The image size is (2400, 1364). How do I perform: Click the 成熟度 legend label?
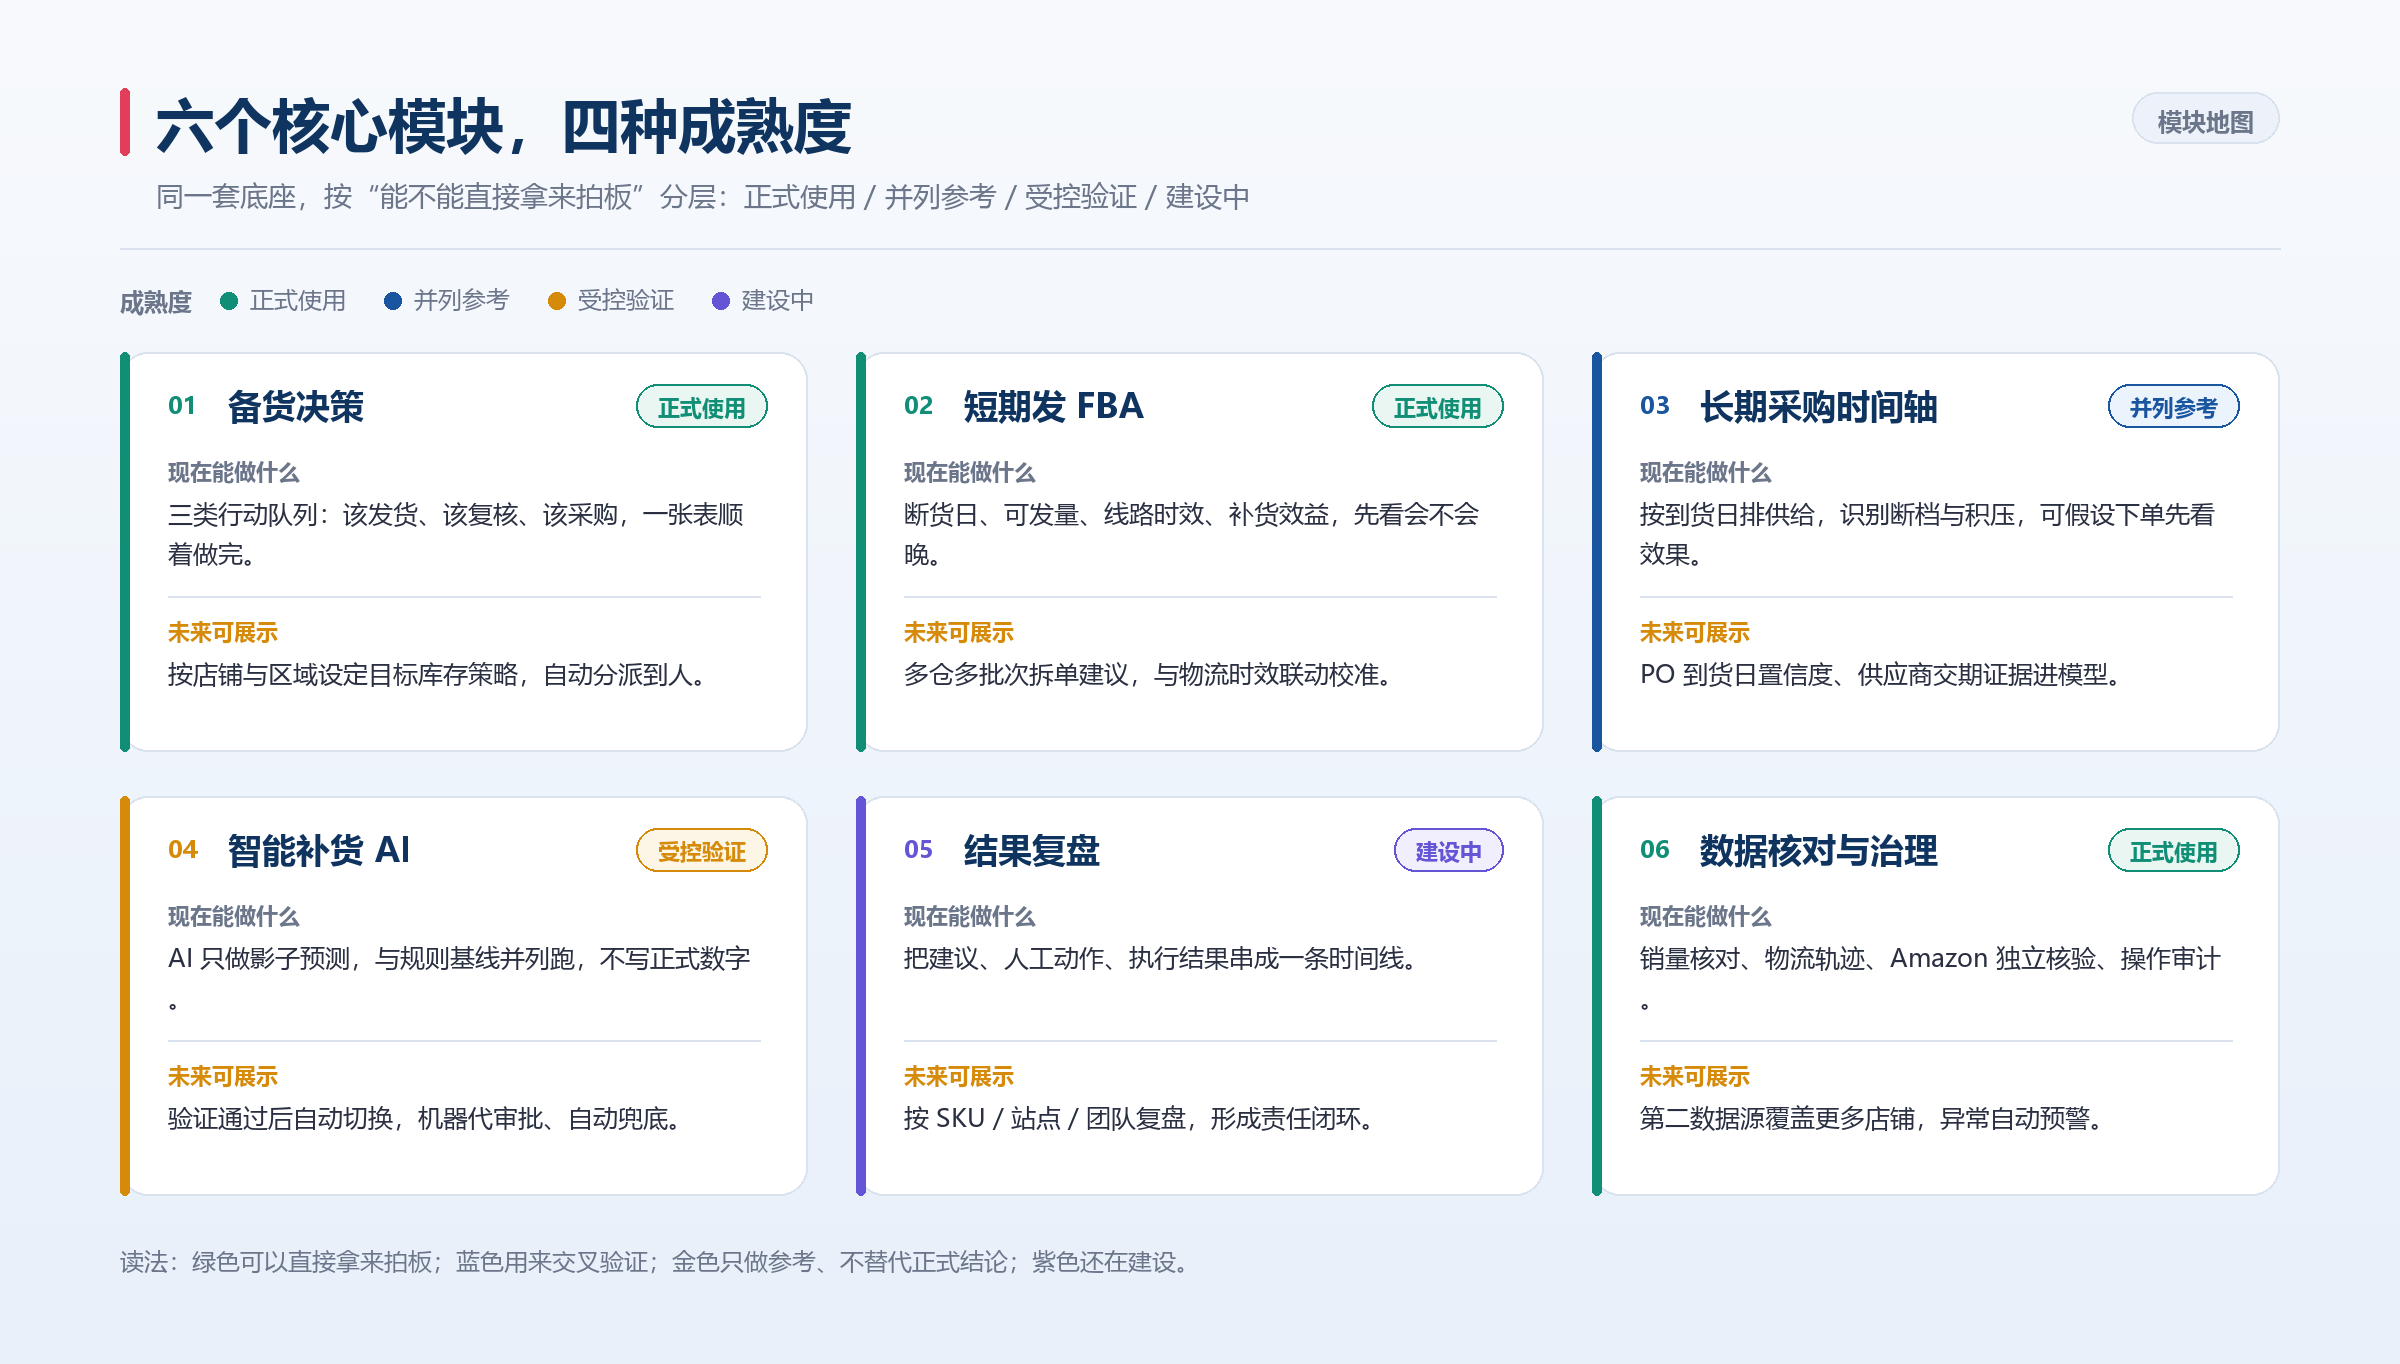tap(156, 302)
